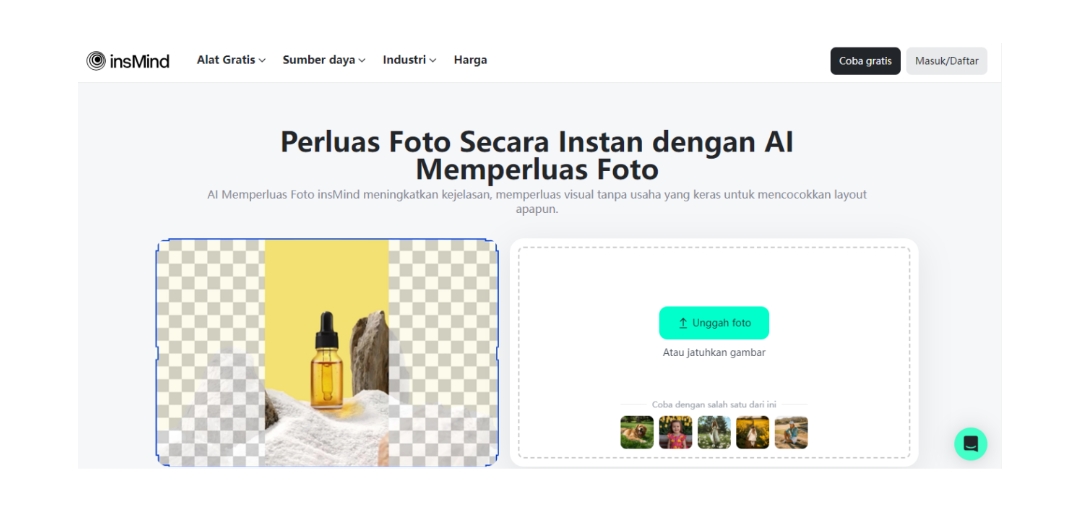Click the upload arrow icon on Unggah foto
Image resolution: width=1080 pixels, height=526 pixels.
coord(683,323)
